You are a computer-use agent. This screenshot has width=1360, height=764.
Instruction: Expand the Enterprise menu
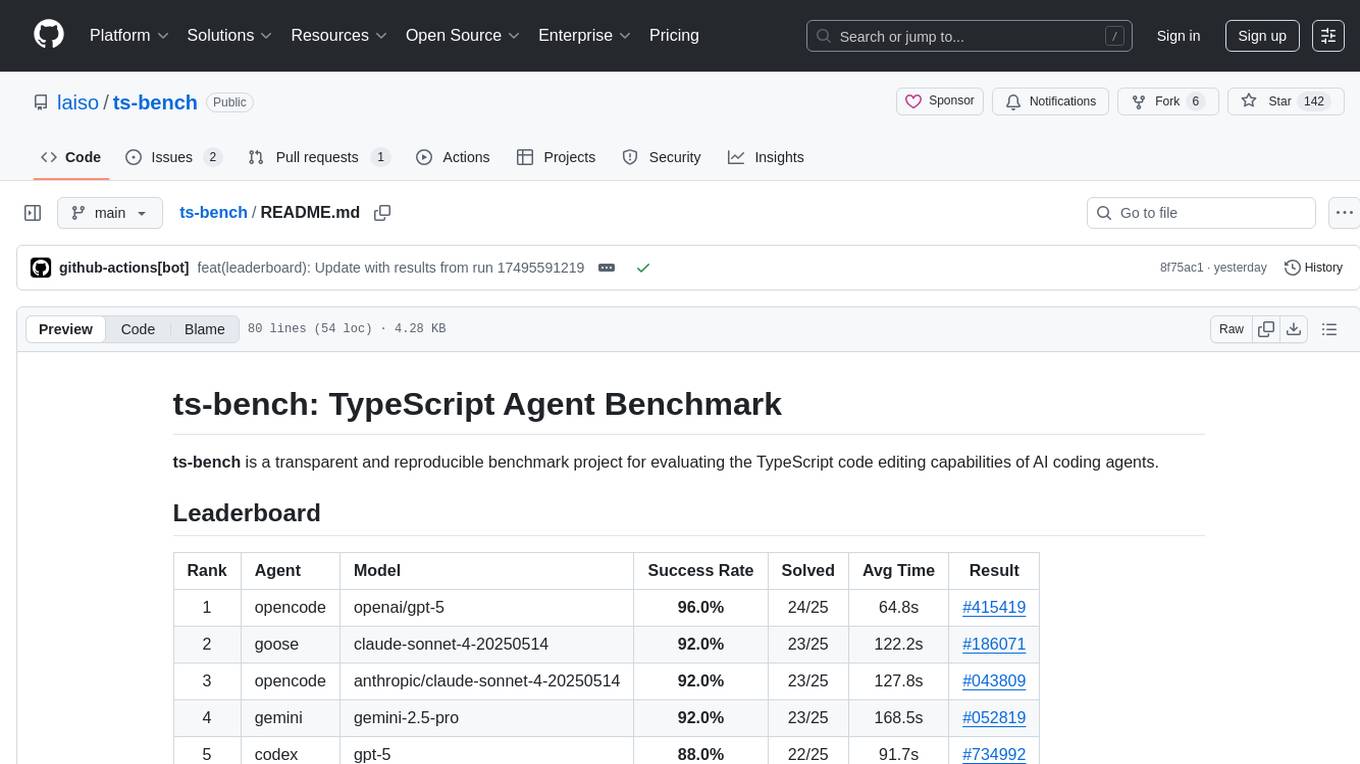point(584,35)
